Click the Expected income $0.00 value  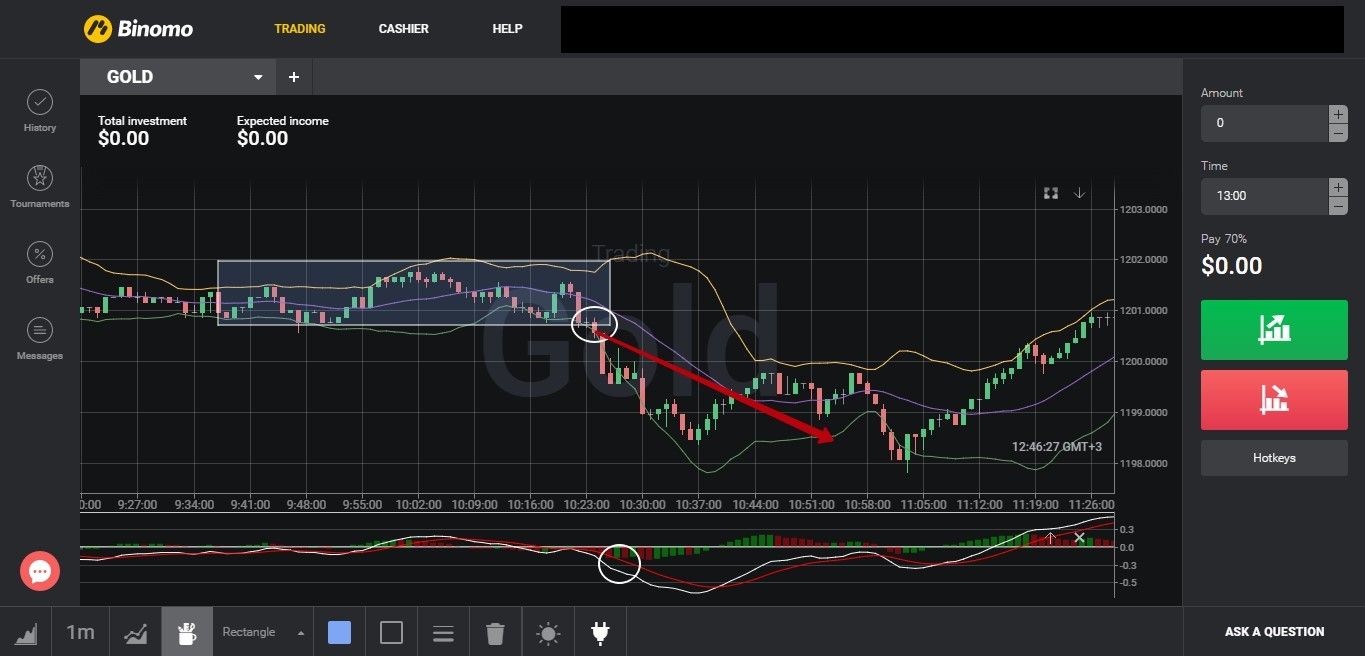263,139
